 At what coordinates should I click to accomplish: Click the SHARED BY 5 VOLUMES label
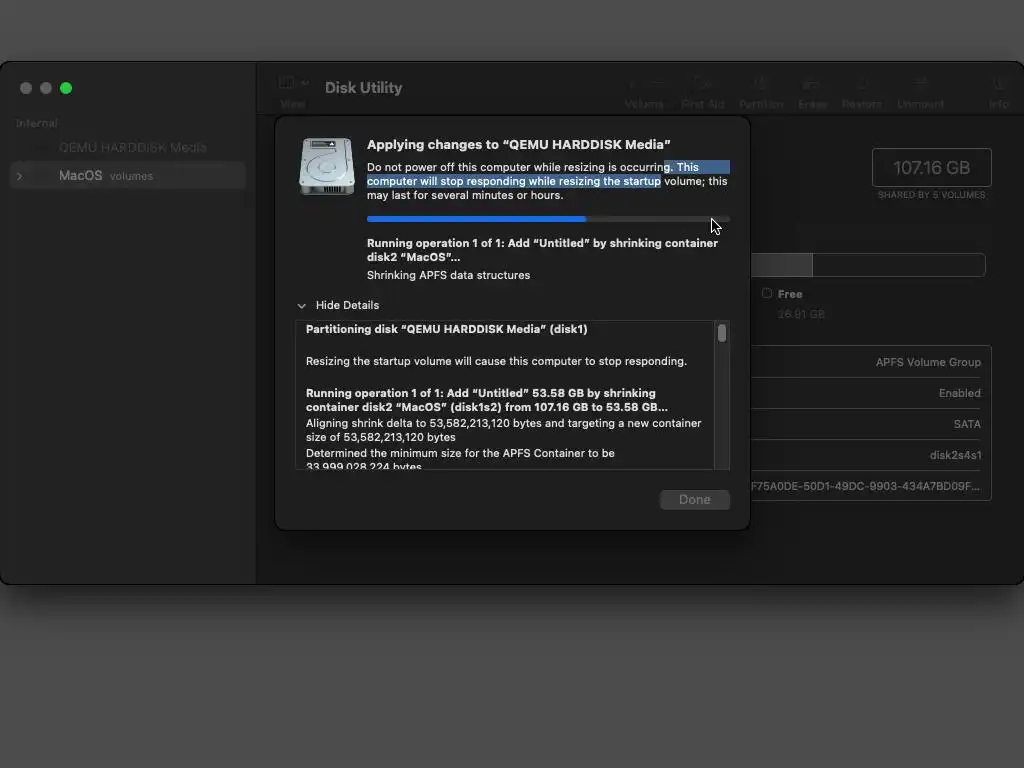point(931,195)
